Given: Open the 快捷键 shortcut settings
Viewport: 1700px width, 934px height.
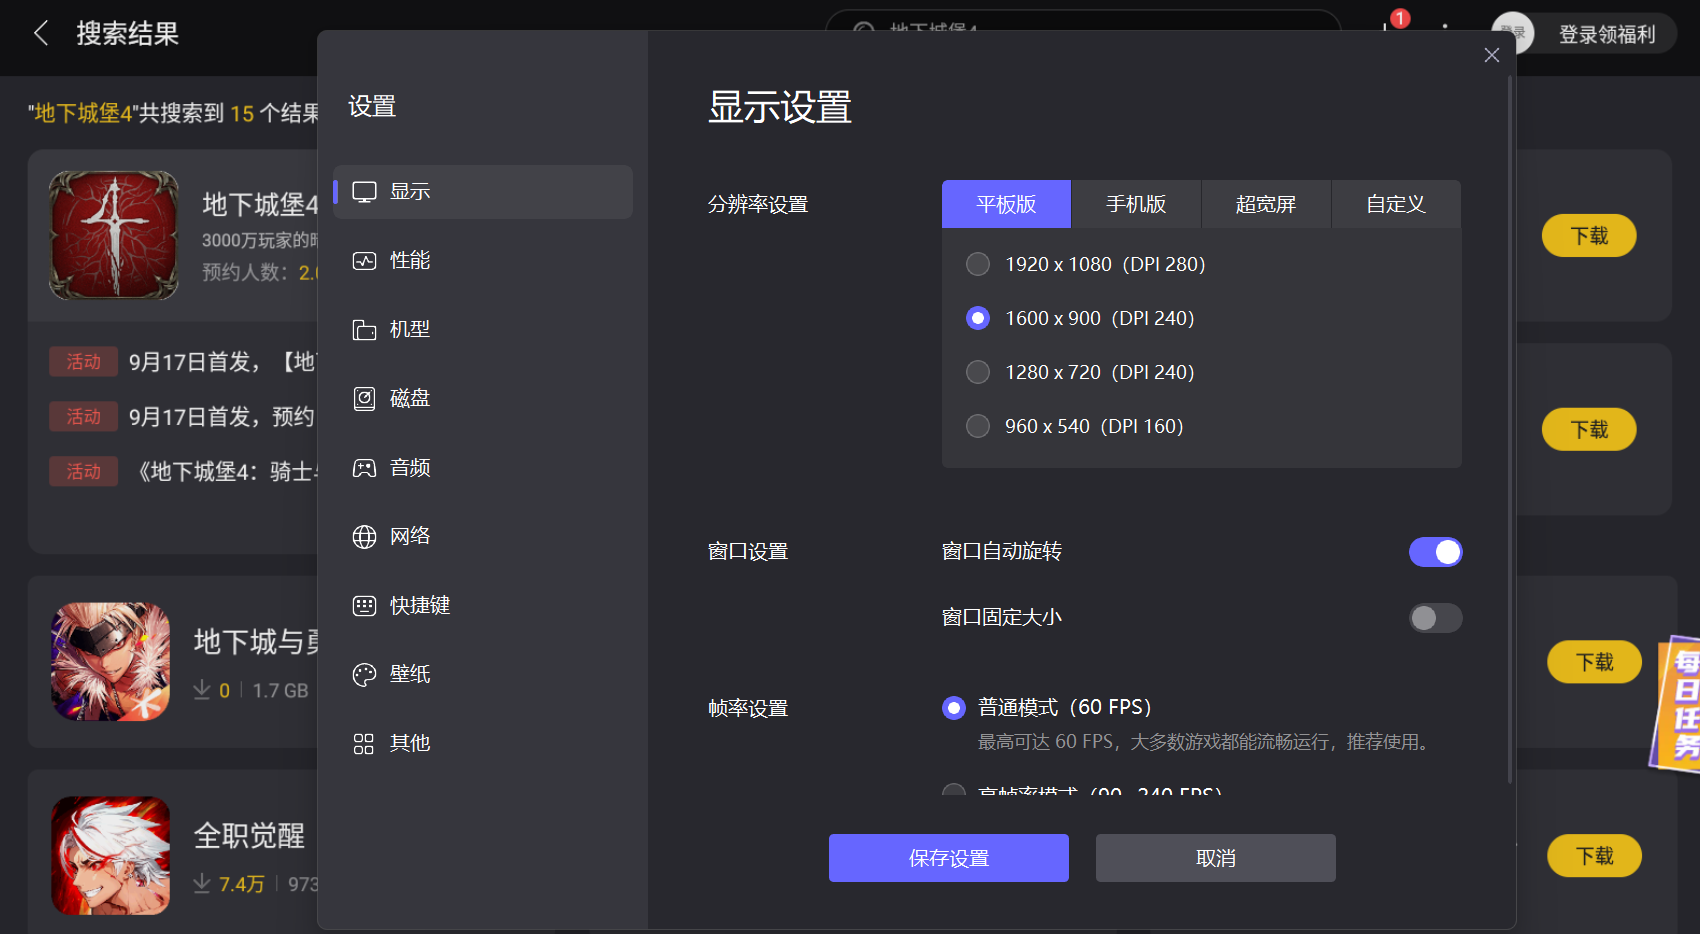Looking at the screenshot, I should (483, 606).
